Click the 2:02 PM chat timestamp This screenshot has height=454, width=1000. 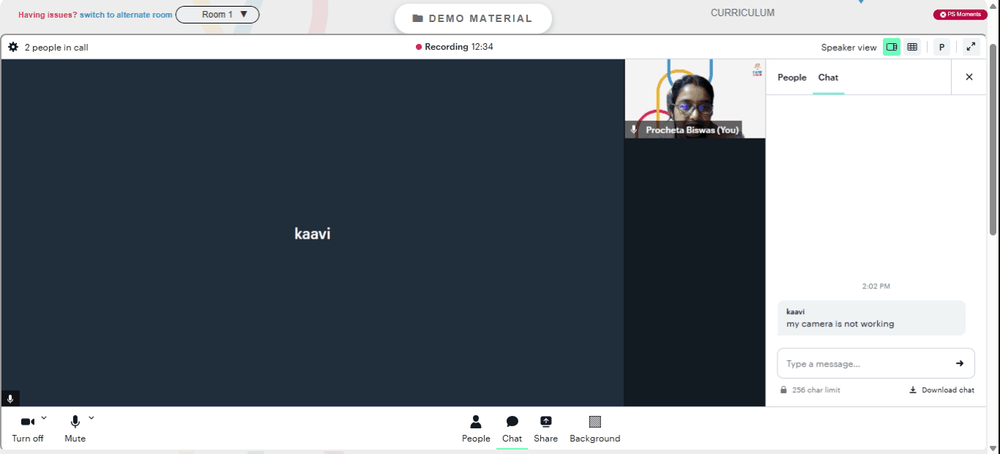[876, 286]
